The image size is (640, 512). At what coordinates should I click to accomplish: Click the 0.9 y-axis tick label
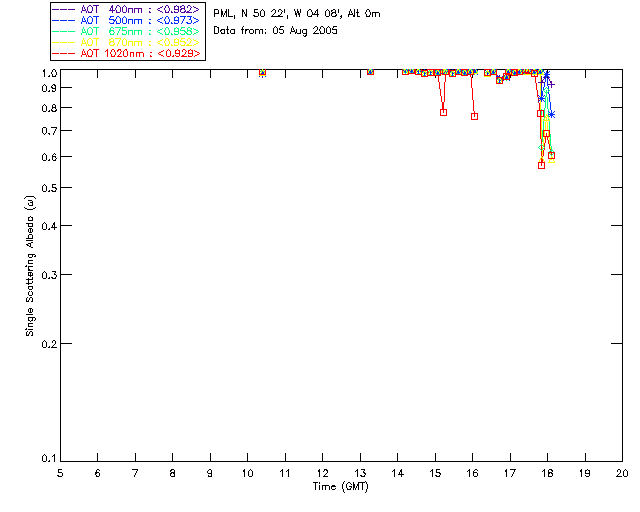point(49,88)
